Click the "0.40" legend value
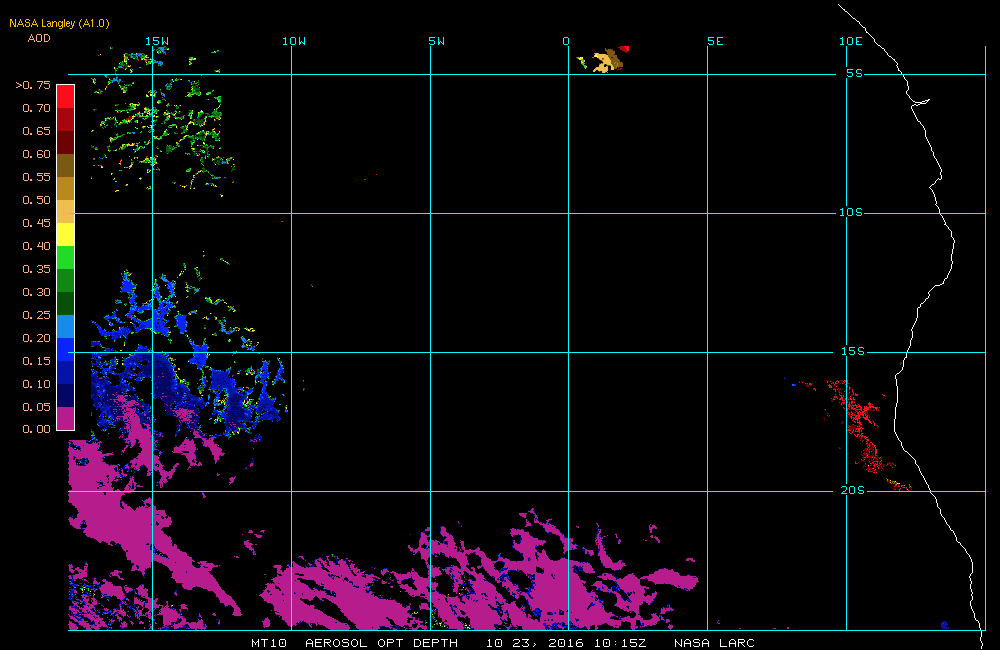Viewport: 1000px width, 650px height. (36, 246)
